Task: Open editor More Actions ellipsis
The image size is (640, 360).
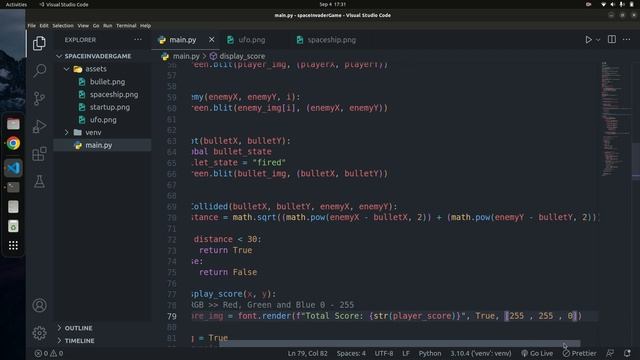Action: click(x=627, y=40)
